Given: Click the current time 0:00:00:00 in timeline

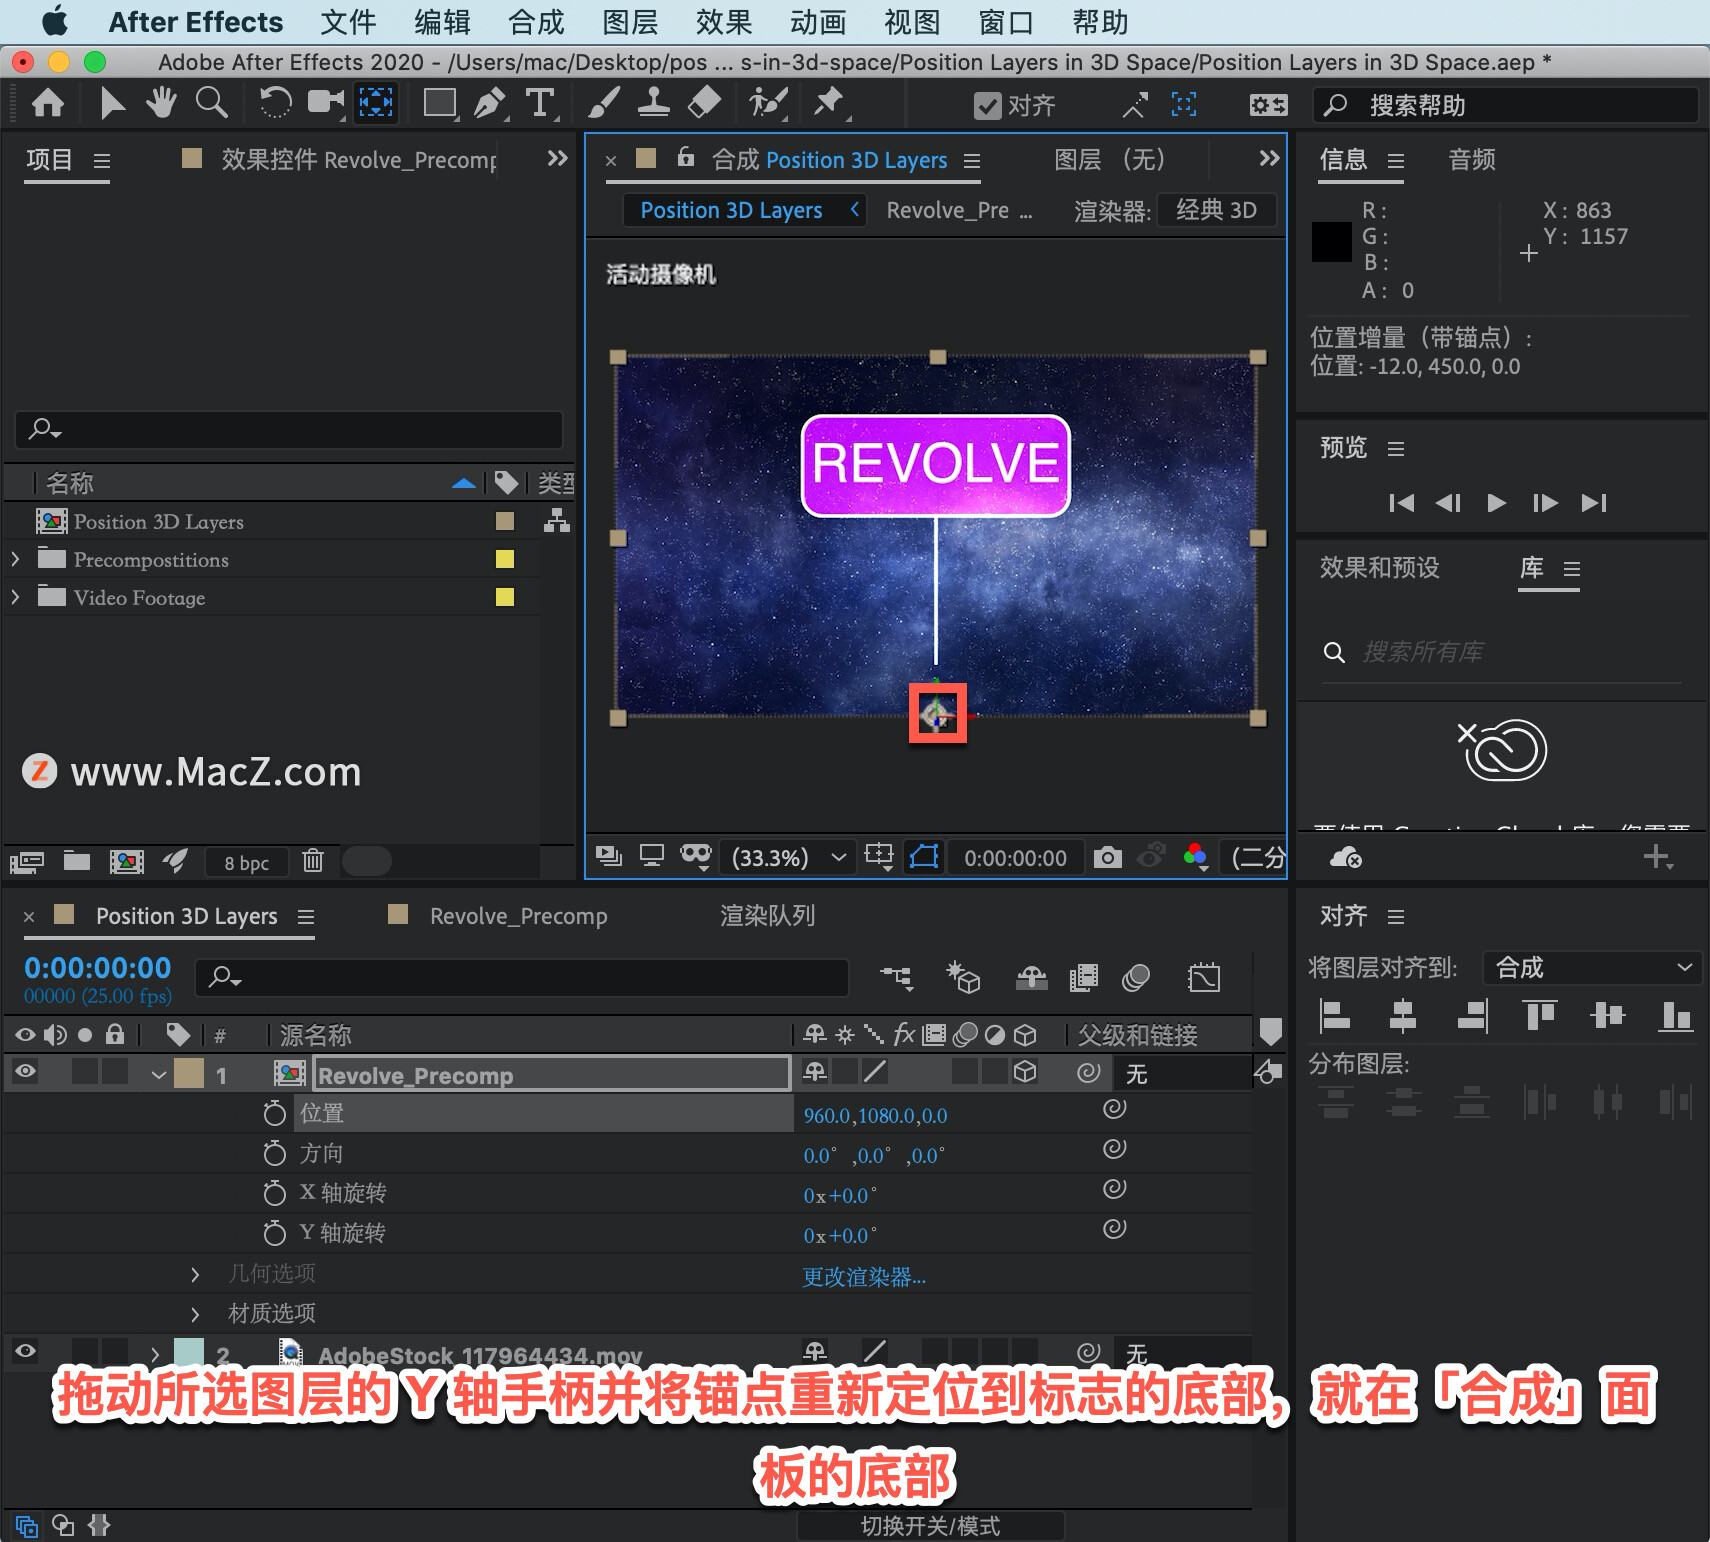Looking at the screenshot, I should pyautogui.click(x=98, y=967).
